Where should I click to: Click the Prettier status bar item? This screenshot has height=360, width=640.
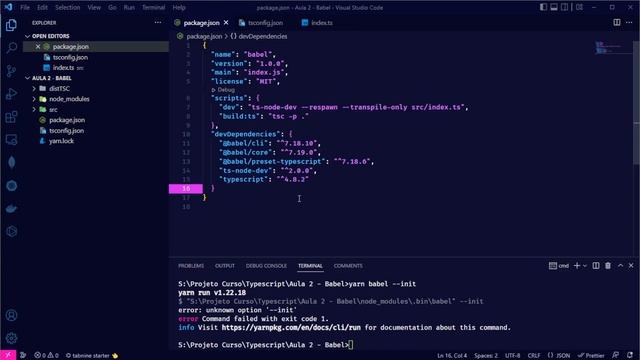coord(591,356)
